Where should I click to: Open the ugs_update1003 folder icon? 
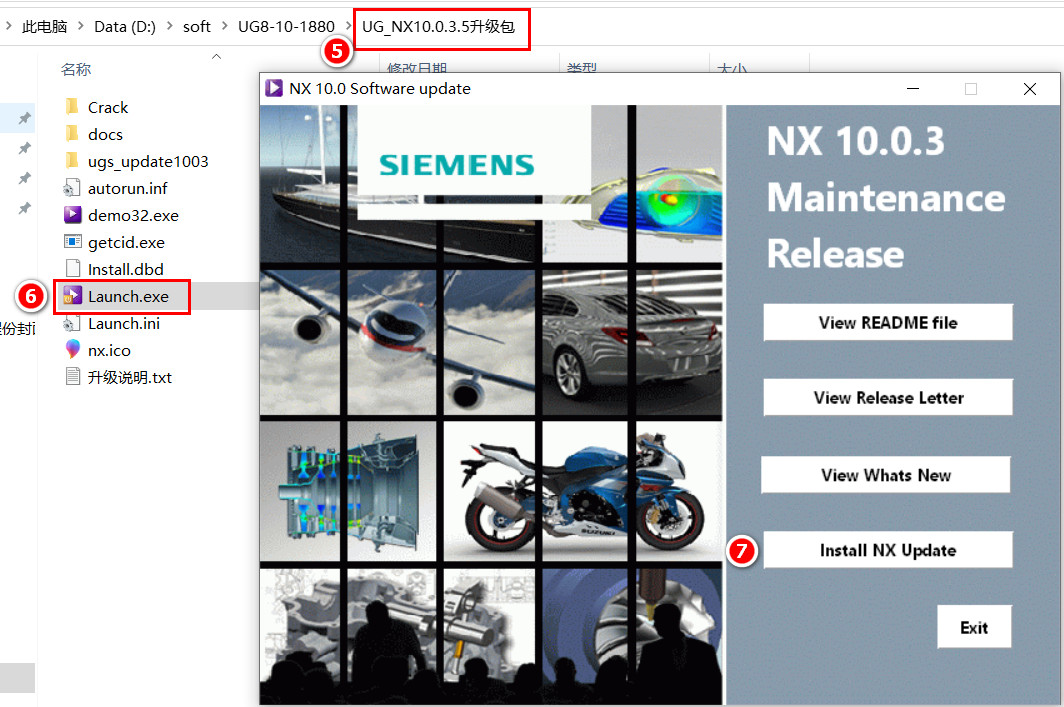pos(72,161)
